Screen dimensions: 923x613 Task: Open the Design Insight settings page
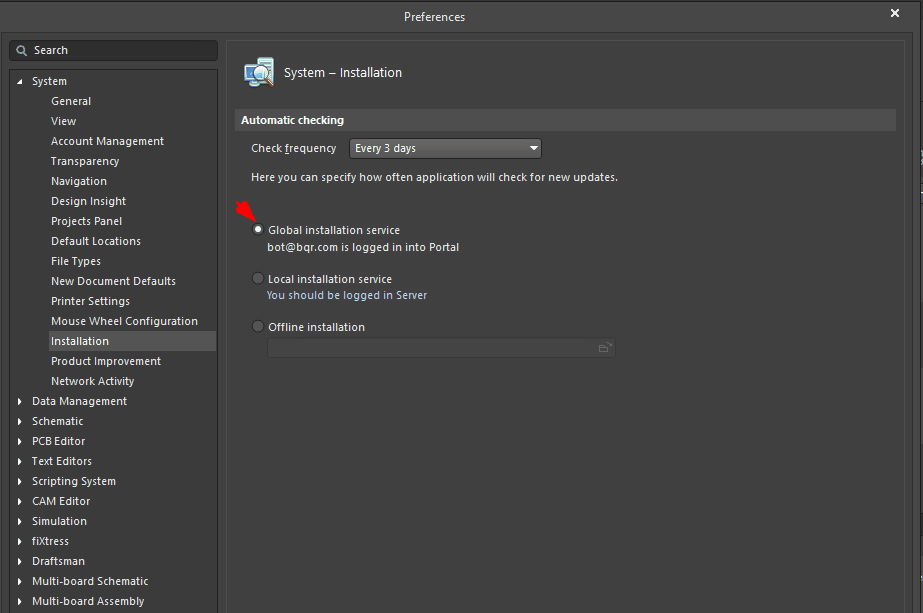pyautogui.click(x=88, y=201)
